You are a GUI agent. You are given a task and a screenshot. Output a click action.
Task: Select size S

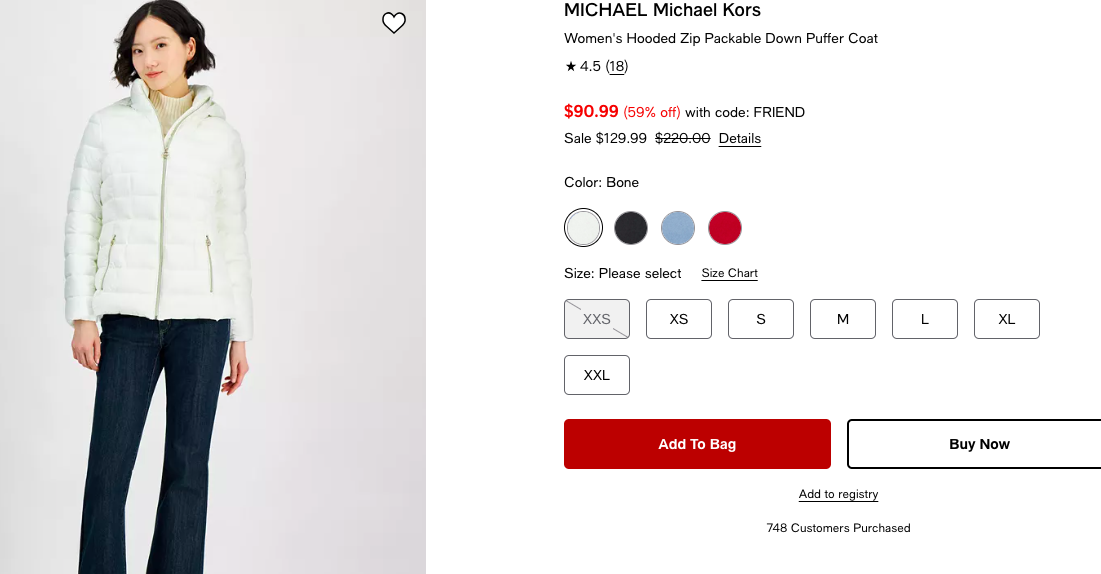click(x=761, y=319)
